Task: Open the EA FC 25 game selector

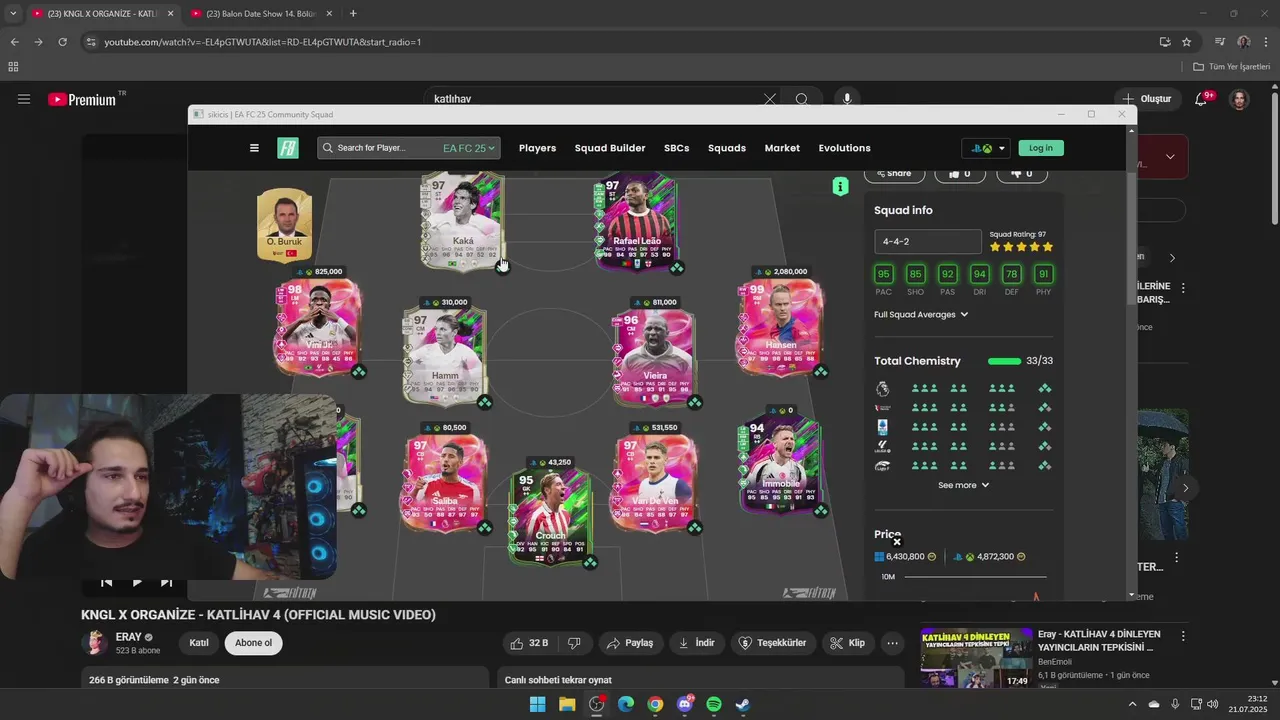Action: pyautogui.click(x=469, y=148)
